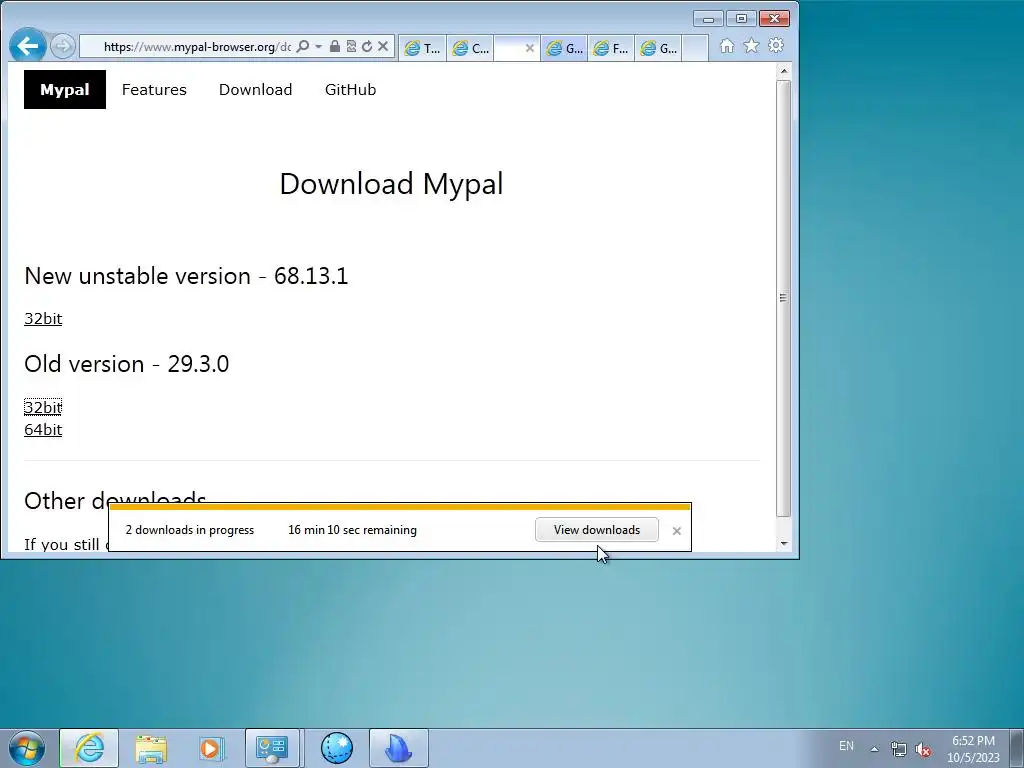This screenshot has height=768, width=1024.
Task: Click the Show desktop strip on the taskbar
Action: click(x=1017, y=748)
